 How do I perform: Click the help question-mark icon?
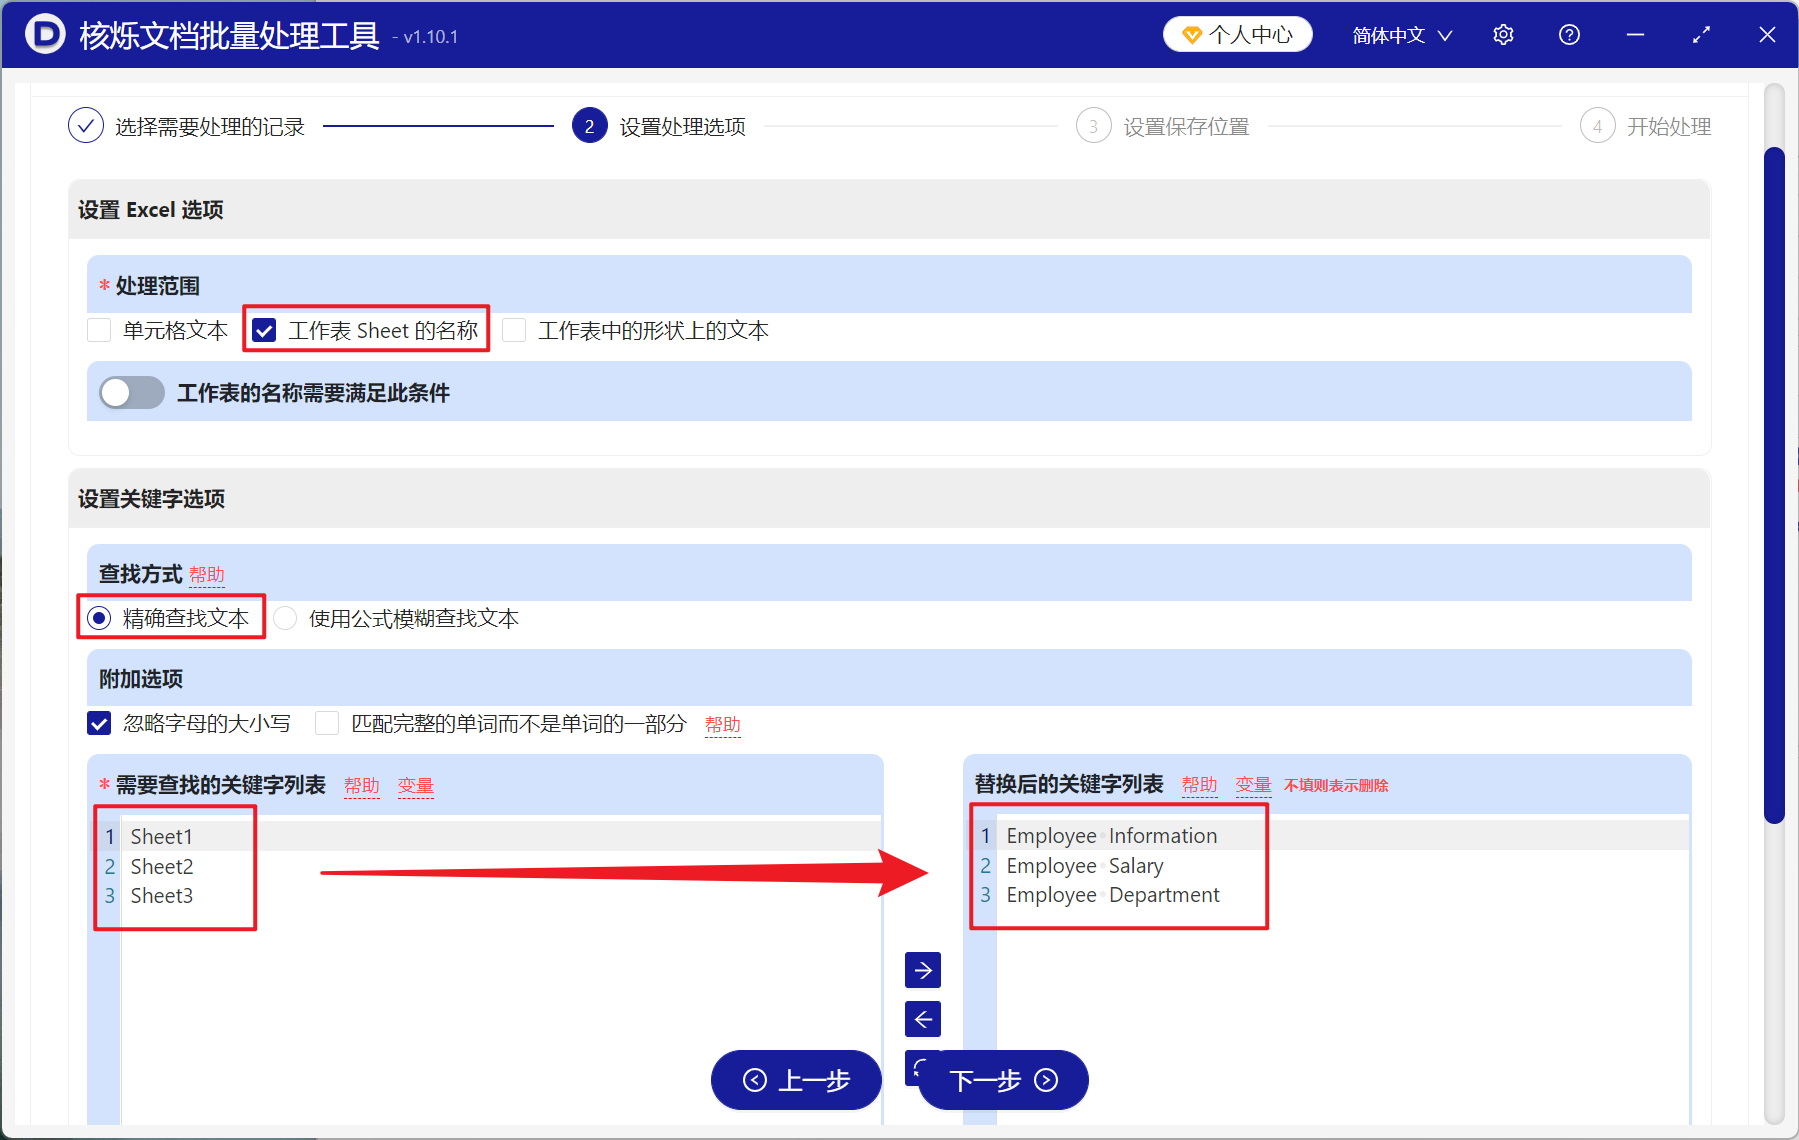[1569, 34]
